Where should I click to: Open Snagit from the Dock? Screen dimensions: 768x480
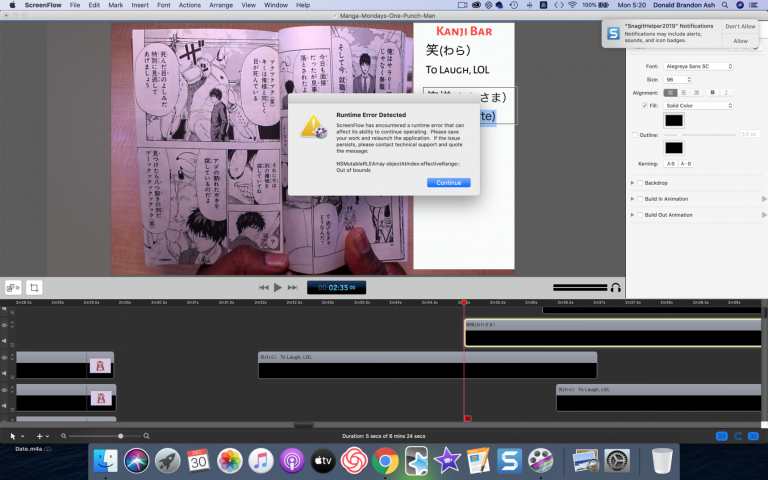click(x=509, y=460)
